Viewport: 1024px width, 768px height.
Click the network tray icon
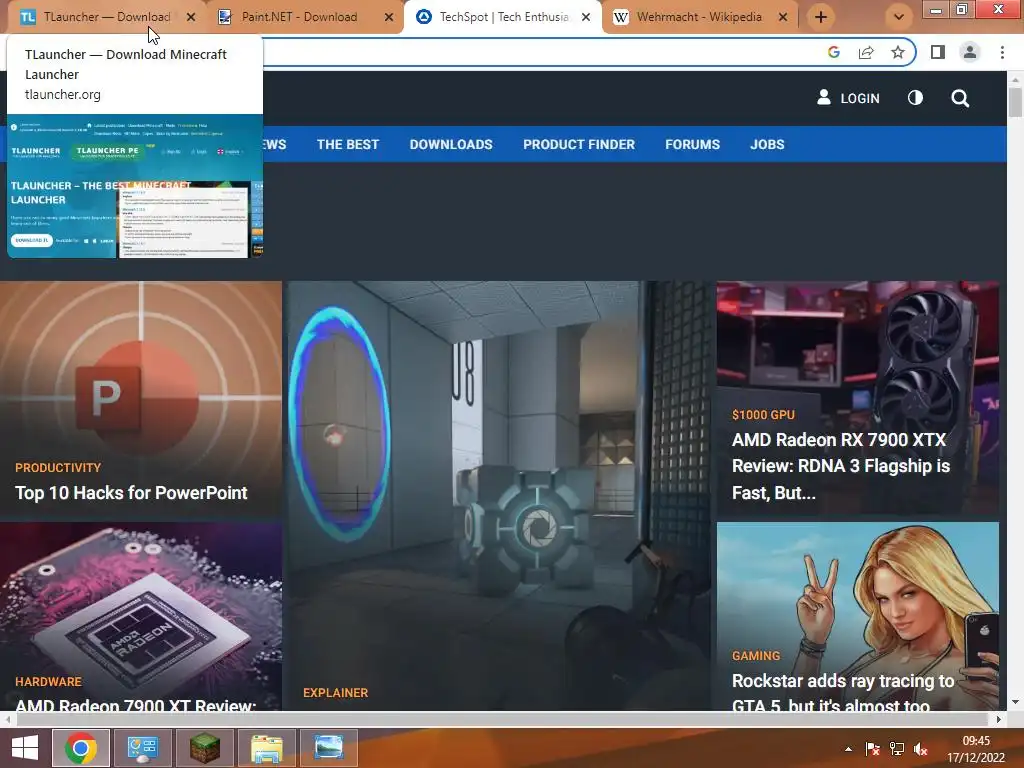pos(897,749)
